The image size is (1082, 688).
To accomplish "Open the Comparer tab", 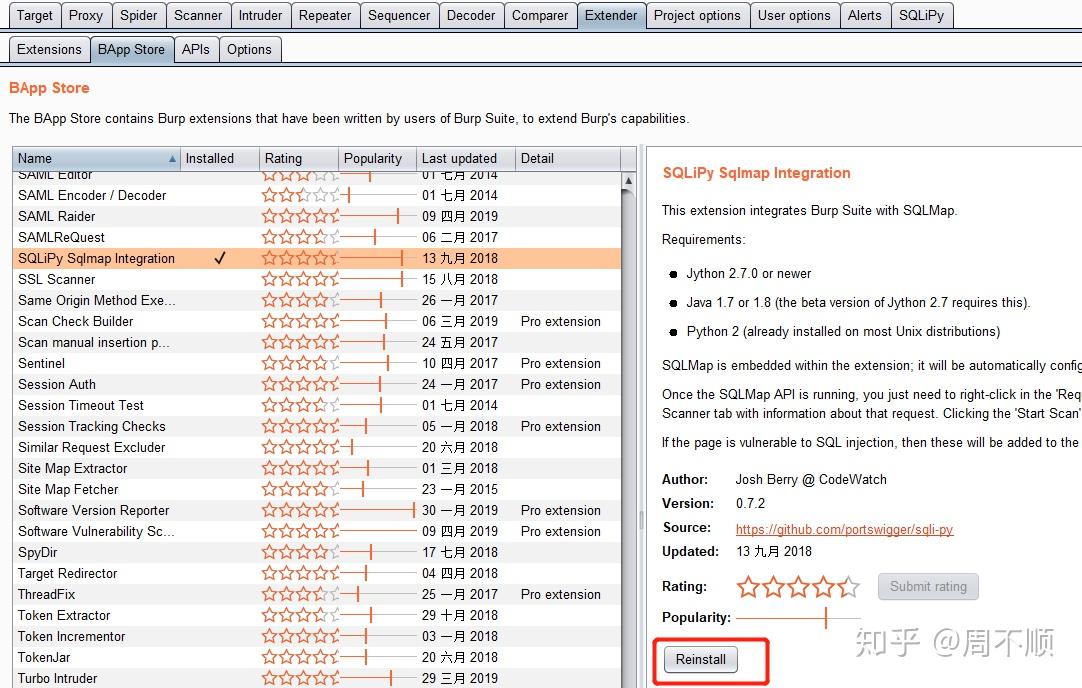I will (x=540, y=15).
